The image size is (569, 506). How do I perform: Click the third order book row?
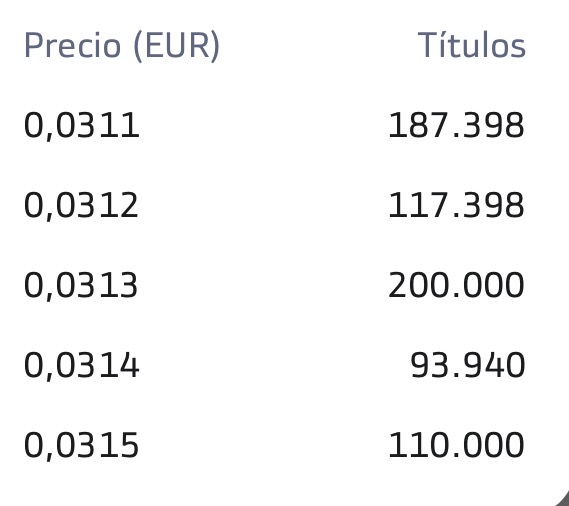(274, 286)
